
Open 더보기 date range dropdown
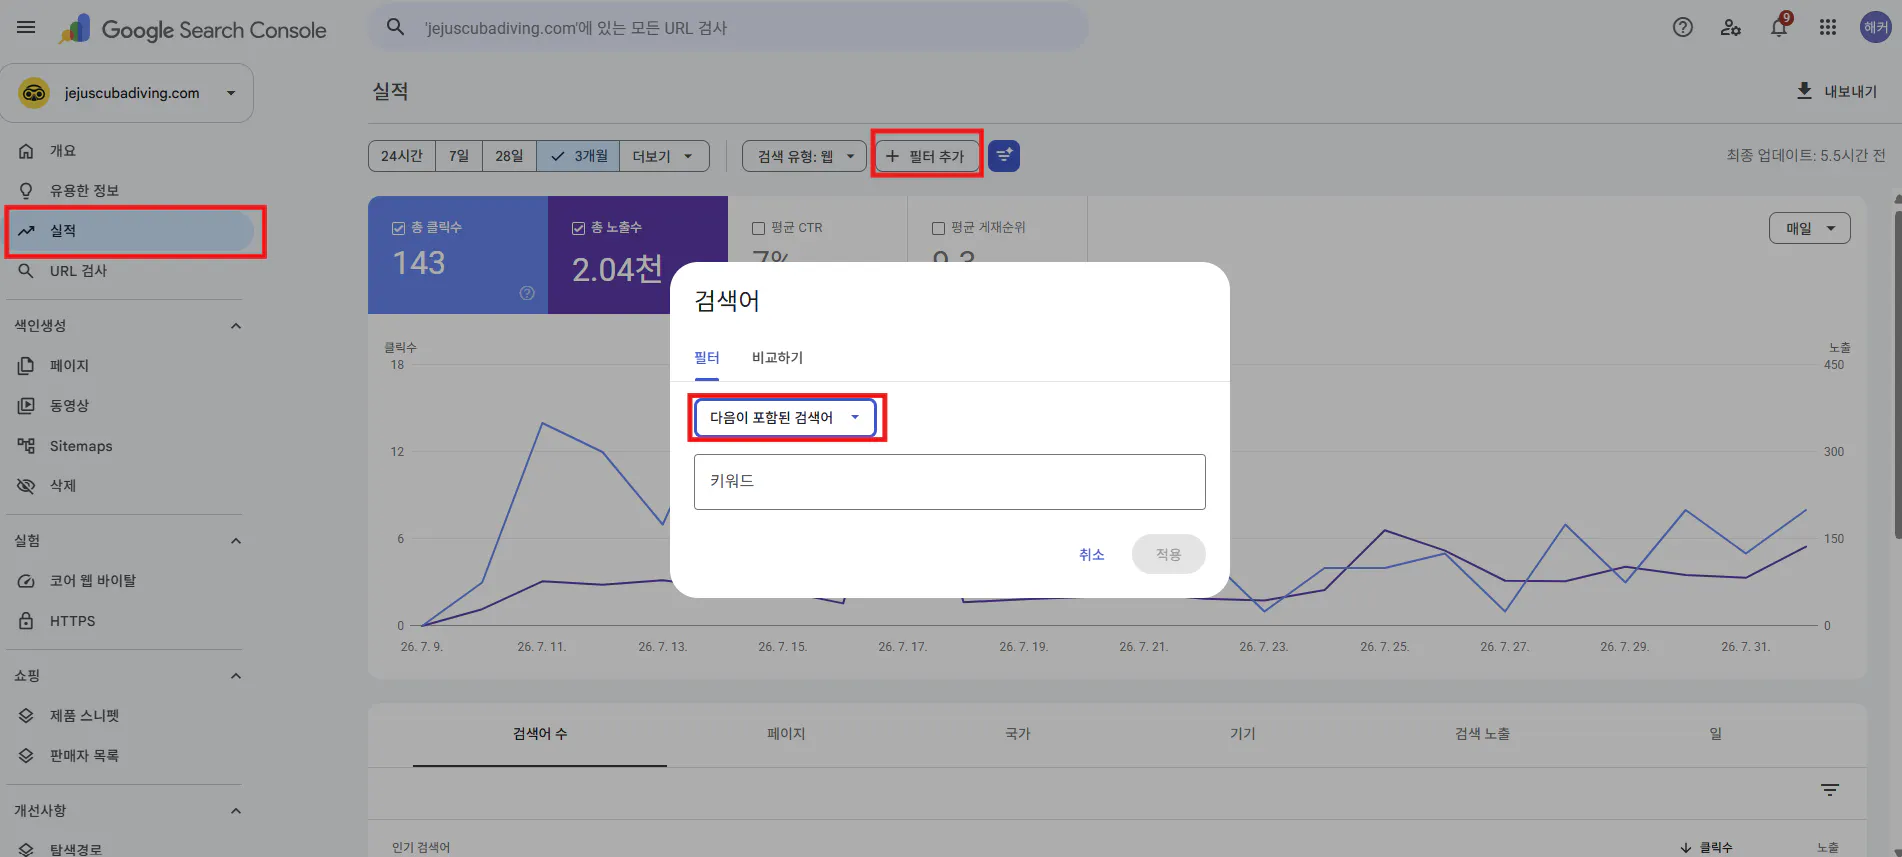coord(664,156)
